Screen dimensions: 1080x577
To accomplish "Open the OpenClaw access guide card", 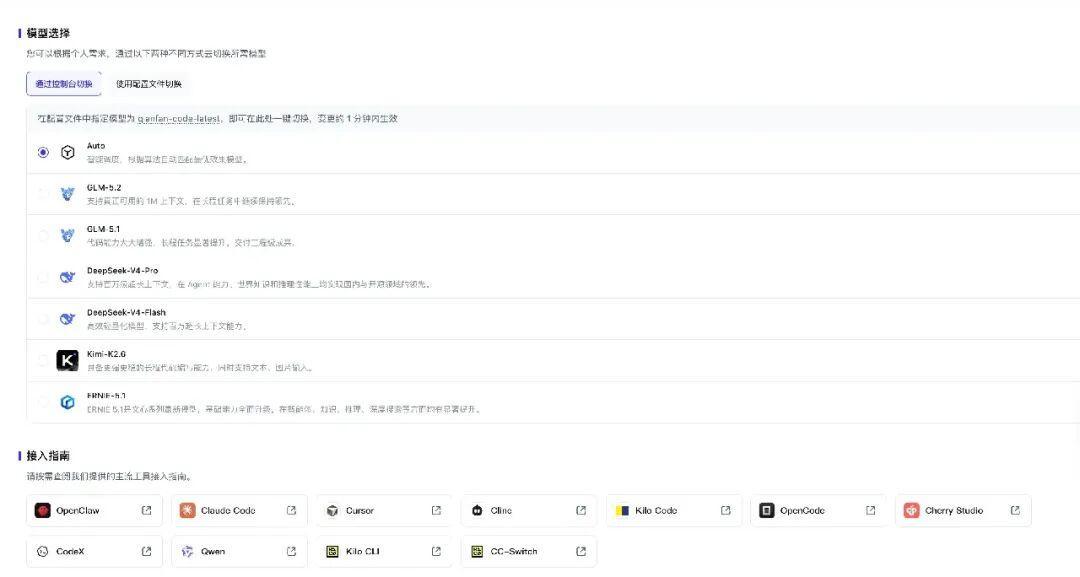I will tap(94, 510).
